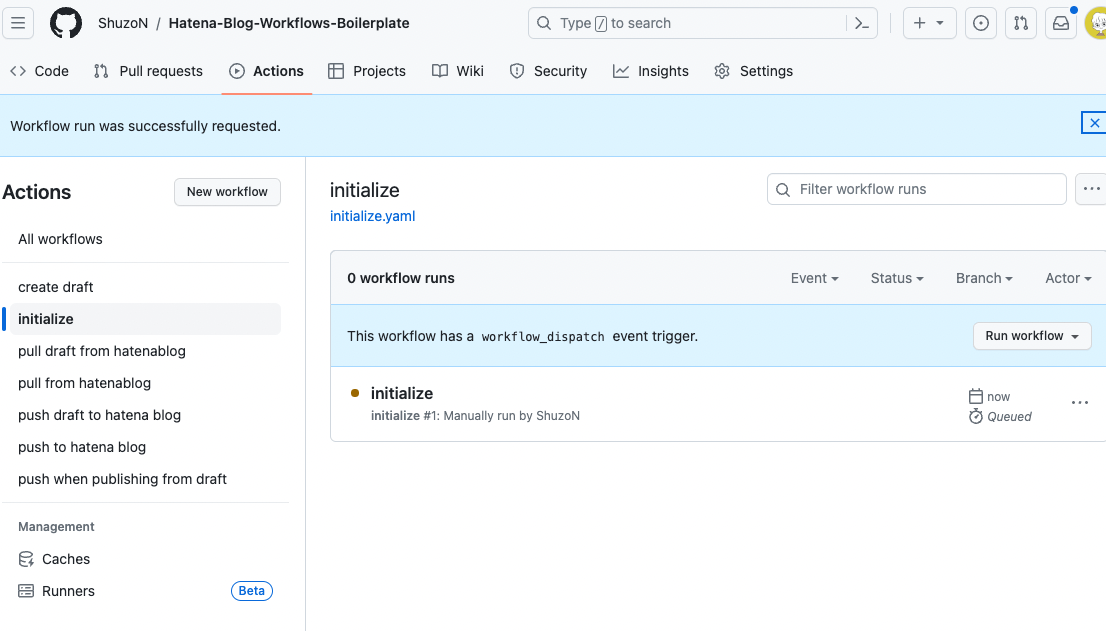Open the Issues icon in header
The height and width of the screenshot is (631, 1106).
coord(980,23)
